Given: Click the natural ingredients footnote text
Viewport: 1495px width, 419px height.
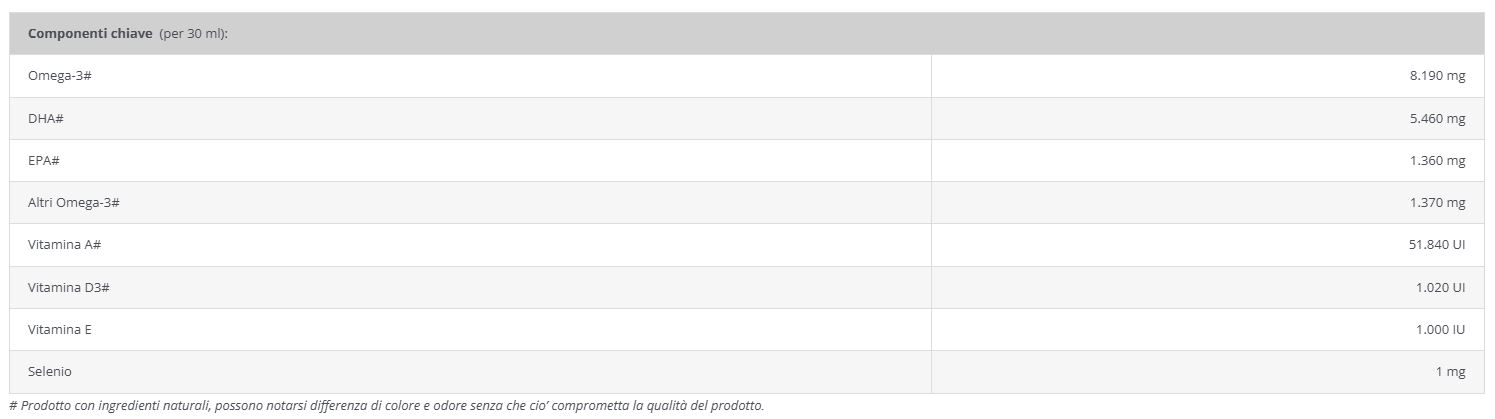Looking at the screenshot, I should (x=386, y=406).
